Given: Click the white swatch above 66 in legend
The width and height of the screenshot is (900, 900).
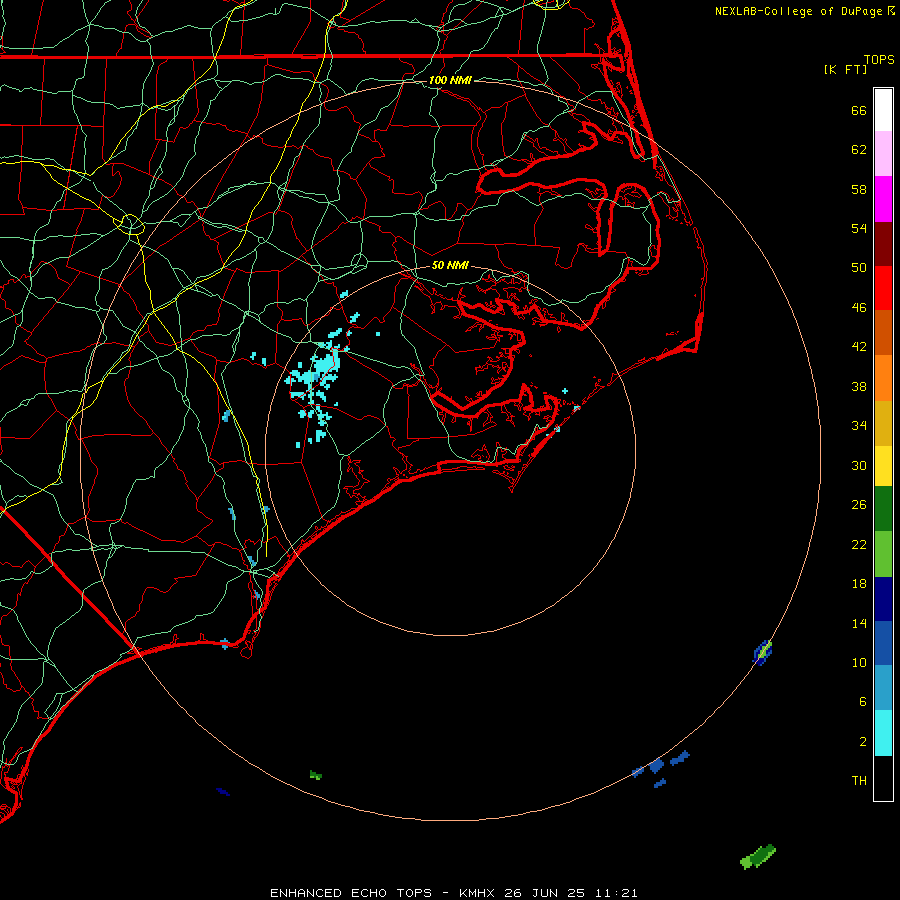Looking at the screenshot, I should click(883, 110).
